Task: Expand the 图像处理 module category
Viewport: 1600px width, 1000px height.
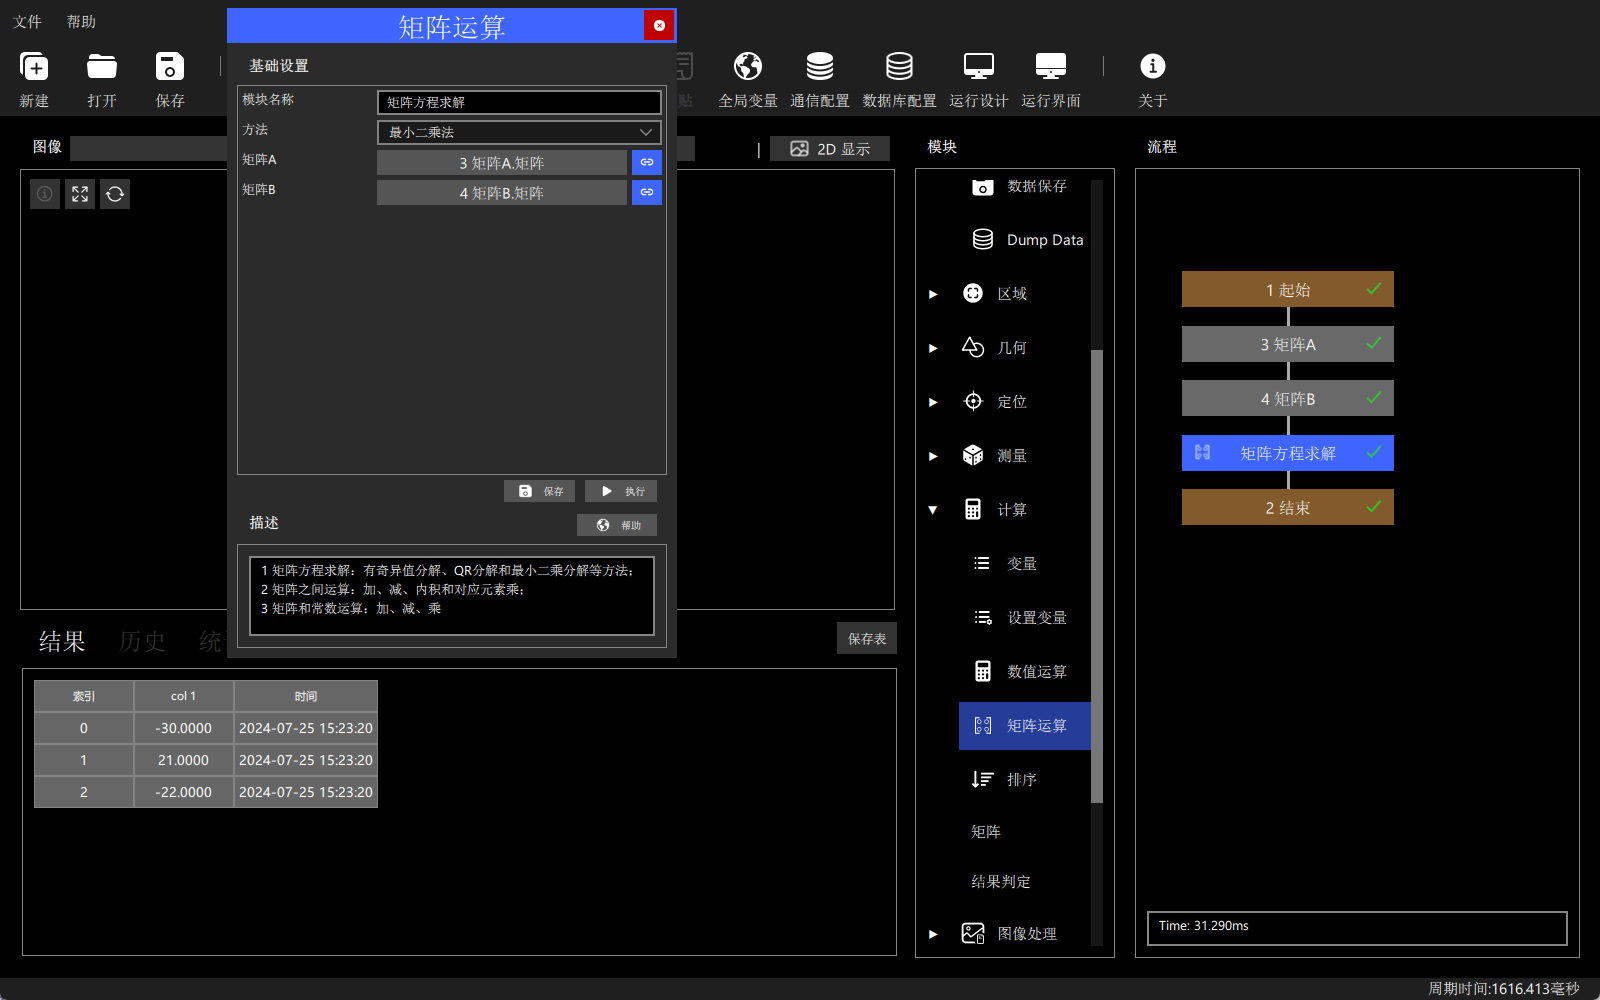Action: point(933,934)
